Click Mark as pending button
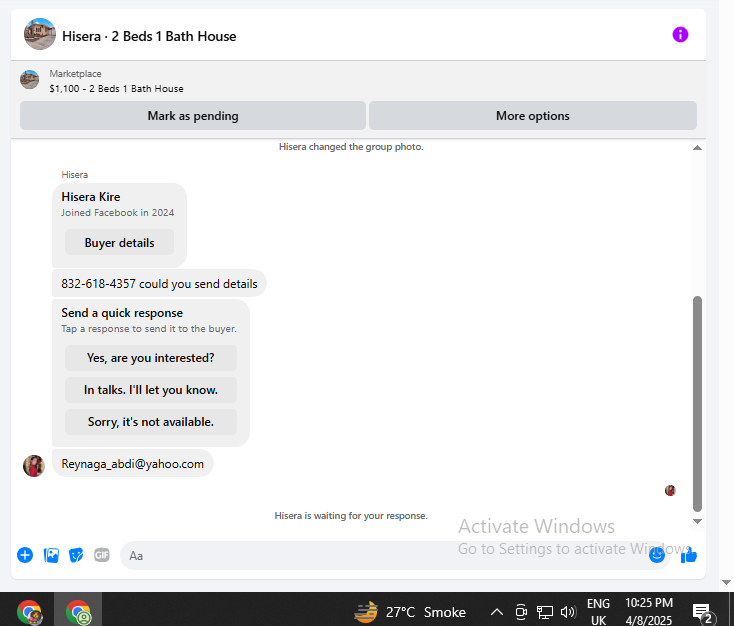 click(193, 116)
